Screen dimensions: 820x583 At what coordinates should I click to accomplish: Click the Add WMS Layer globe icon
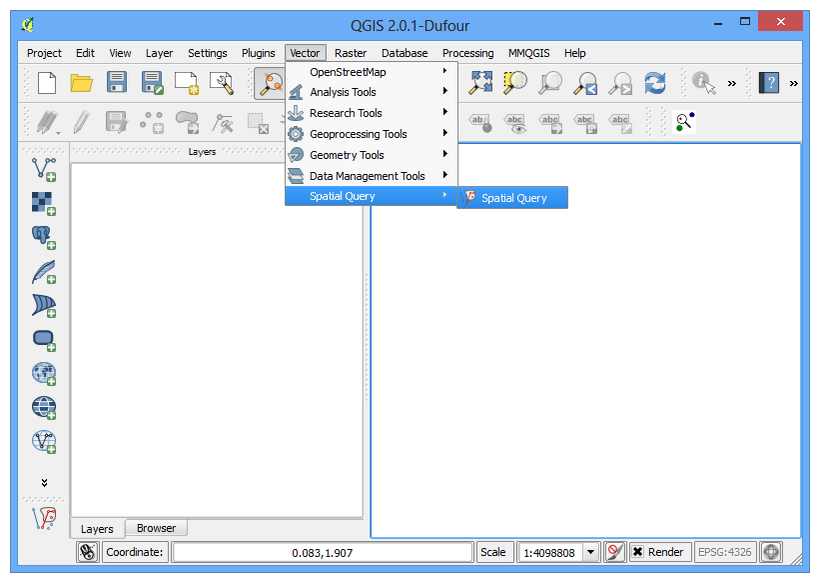click(x=44, y=373)
